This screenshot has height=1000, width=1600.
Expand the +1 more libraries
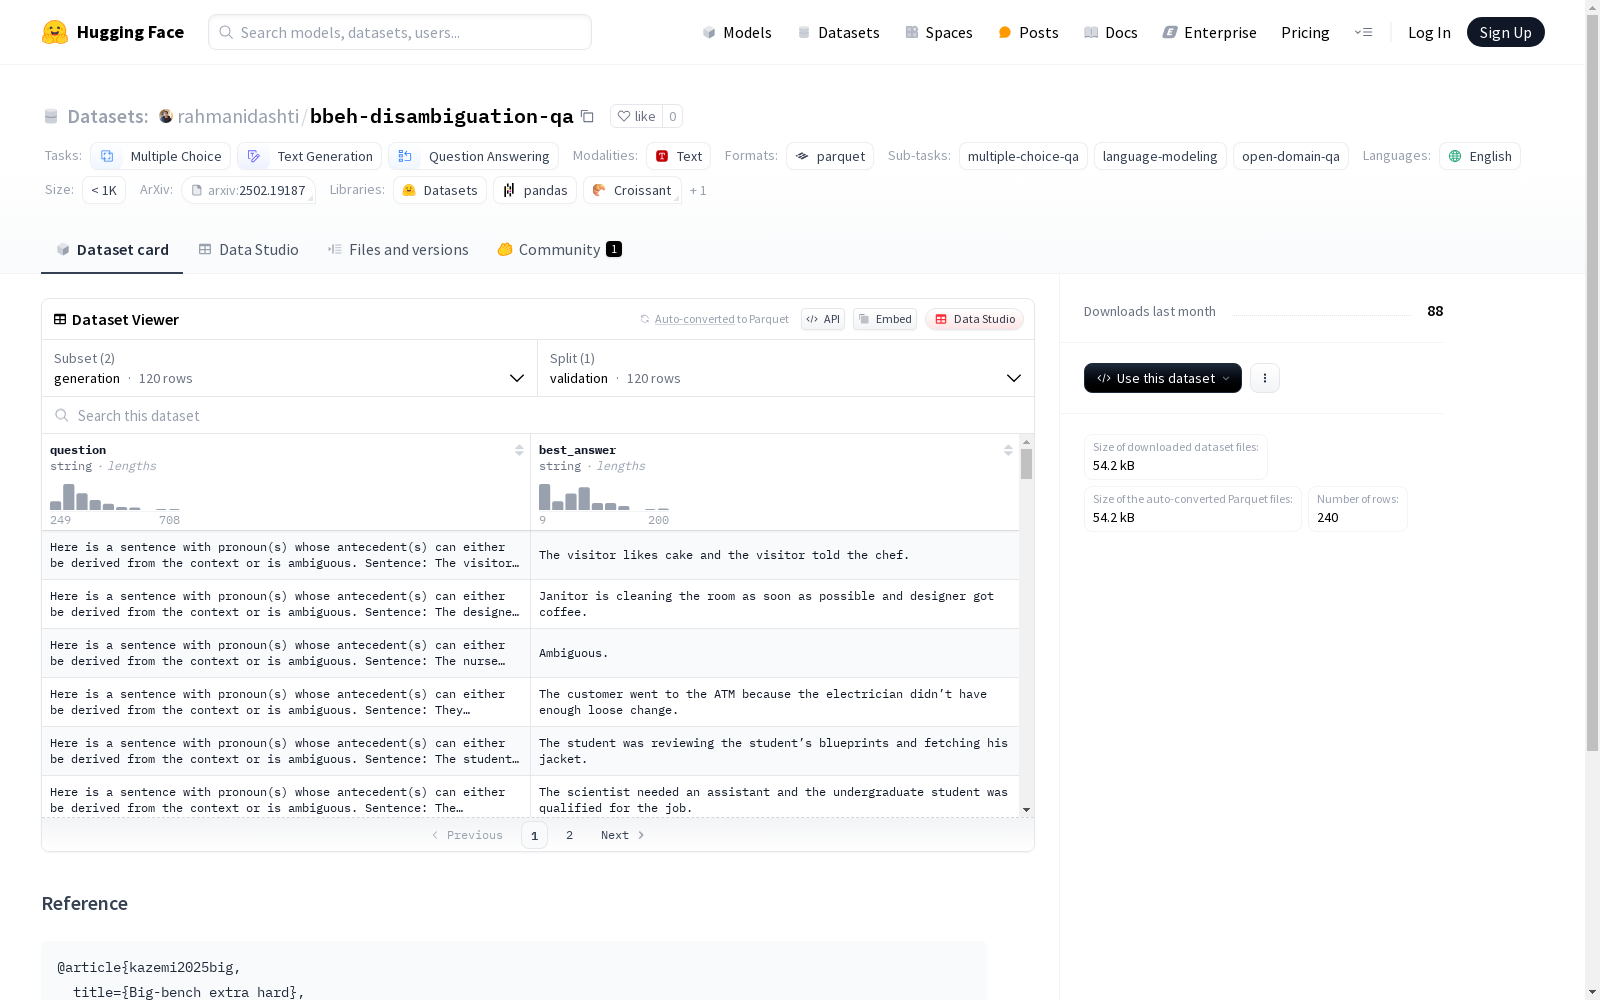pyautogui.click(x=698, y=190)
